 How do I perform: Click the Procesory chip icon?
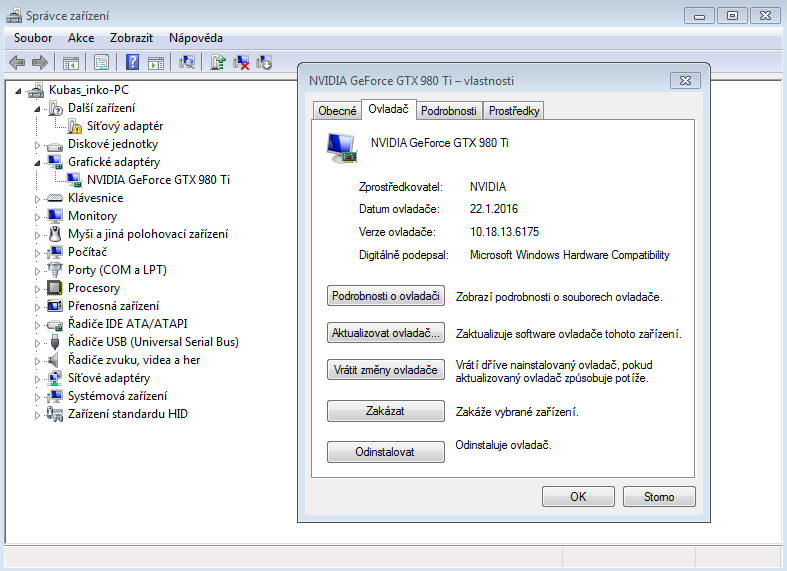55,288
